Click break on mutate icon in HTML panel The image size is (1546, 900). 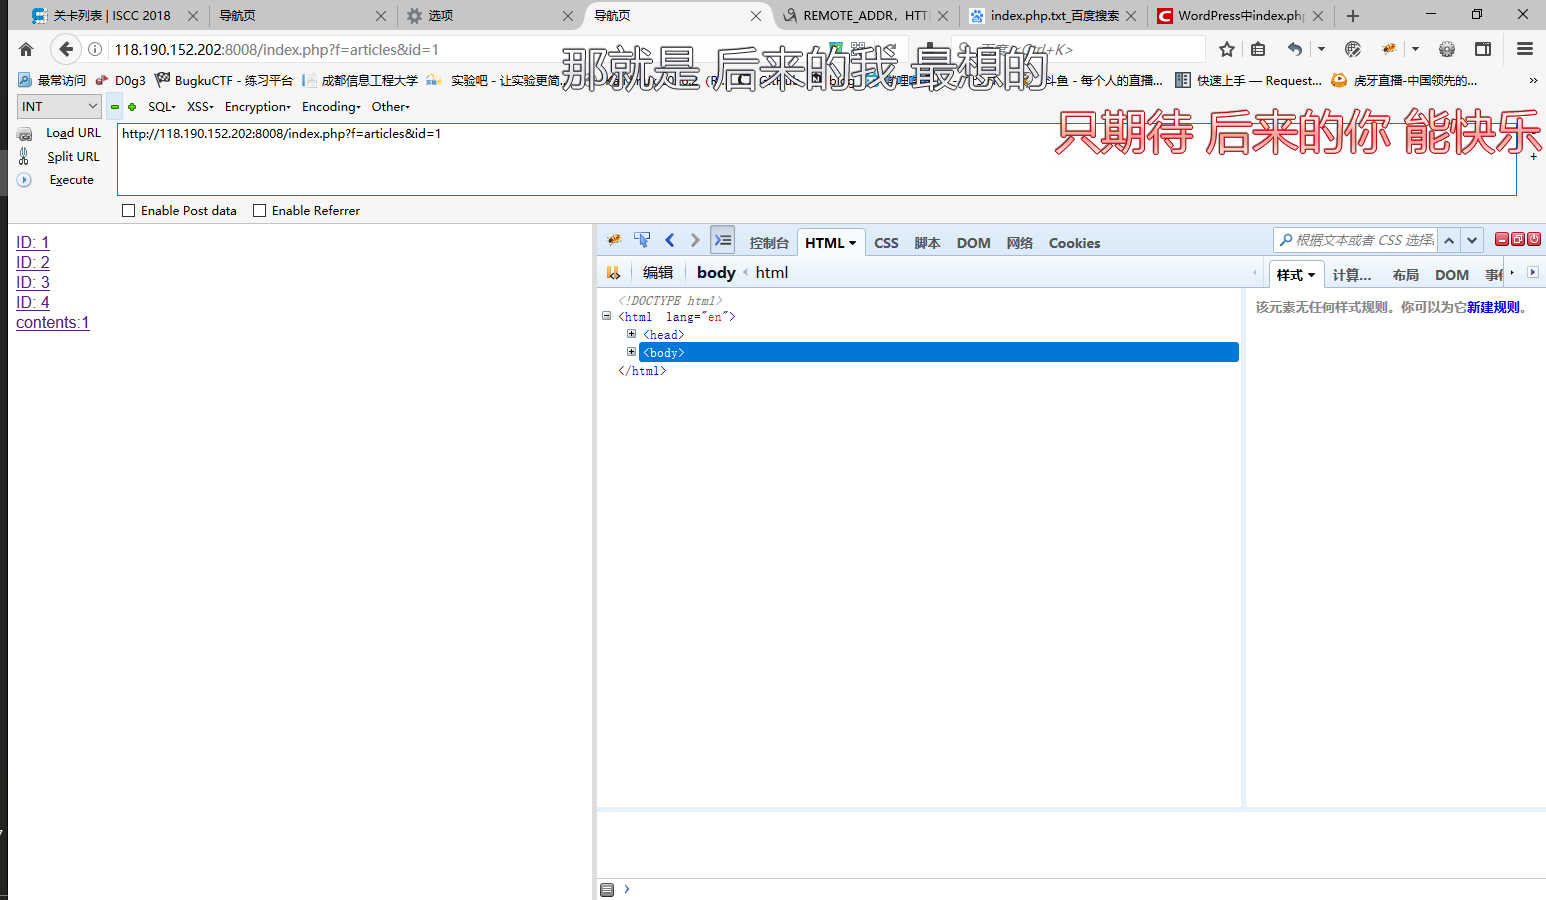tap(614, 272)
